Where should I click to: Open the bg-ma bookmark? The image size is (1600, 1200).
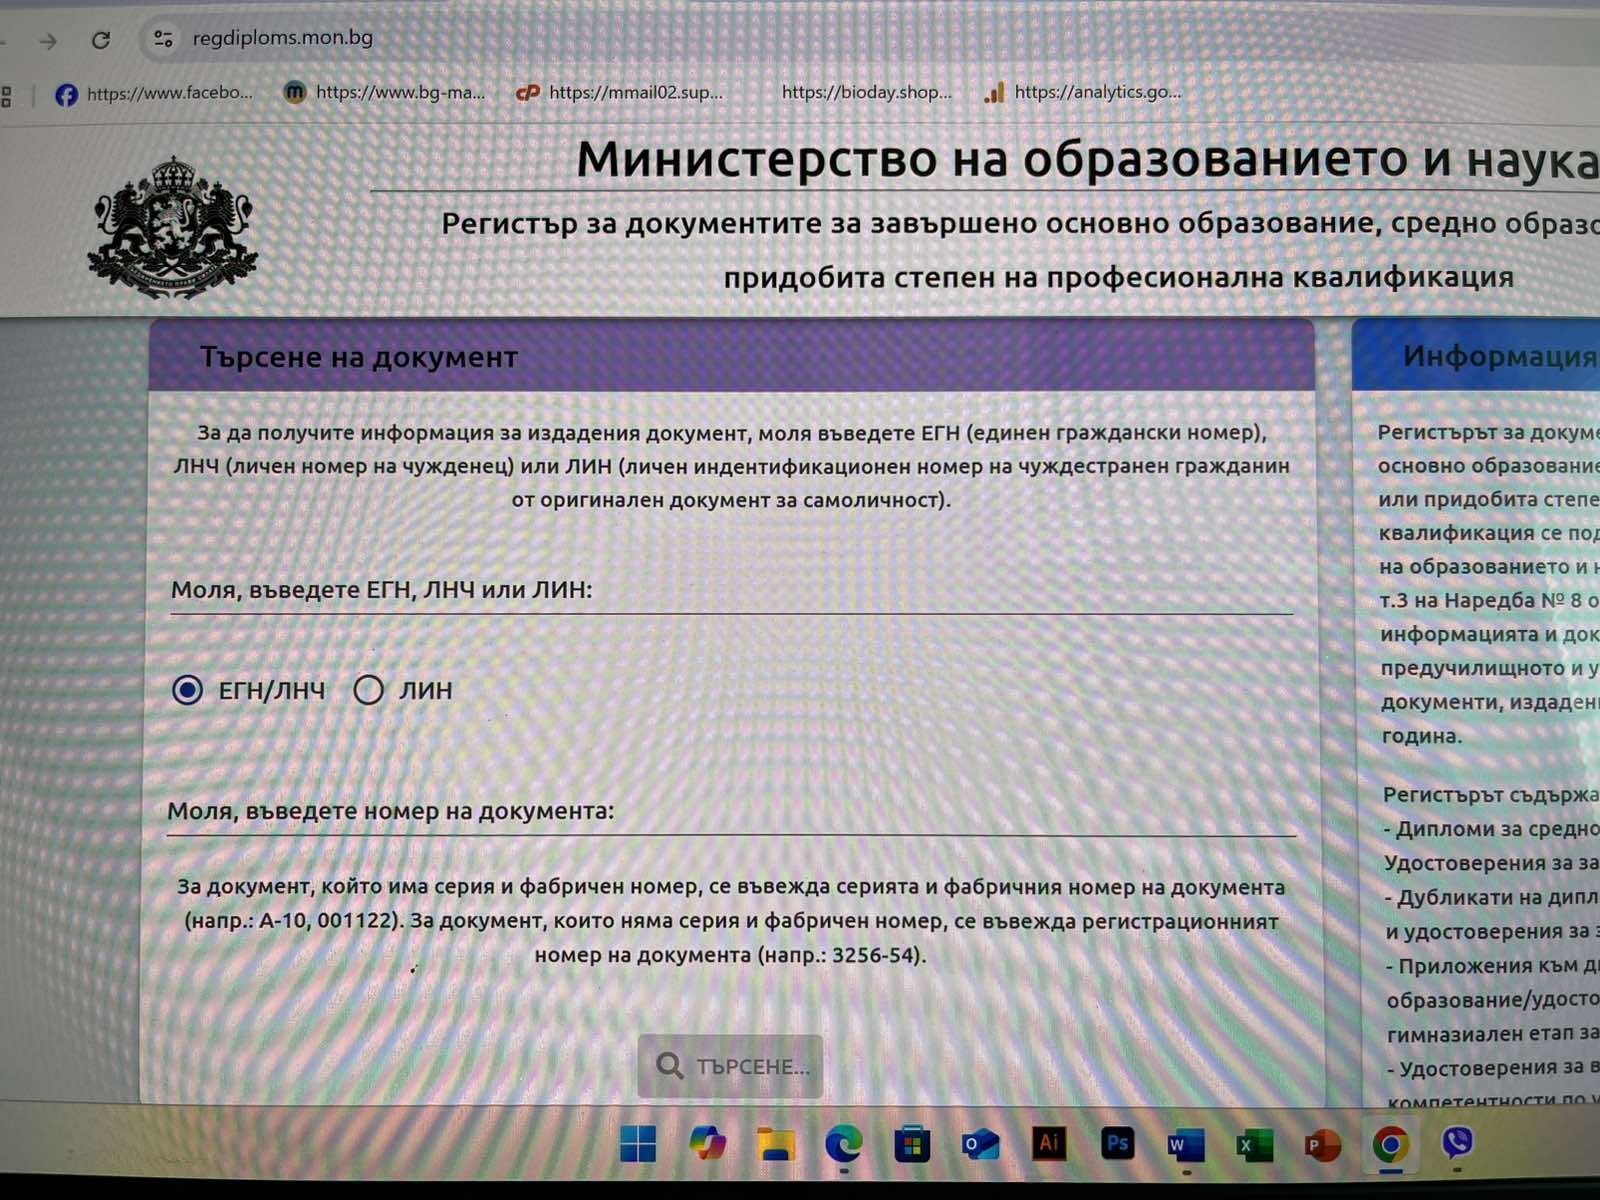coord(385,93)
